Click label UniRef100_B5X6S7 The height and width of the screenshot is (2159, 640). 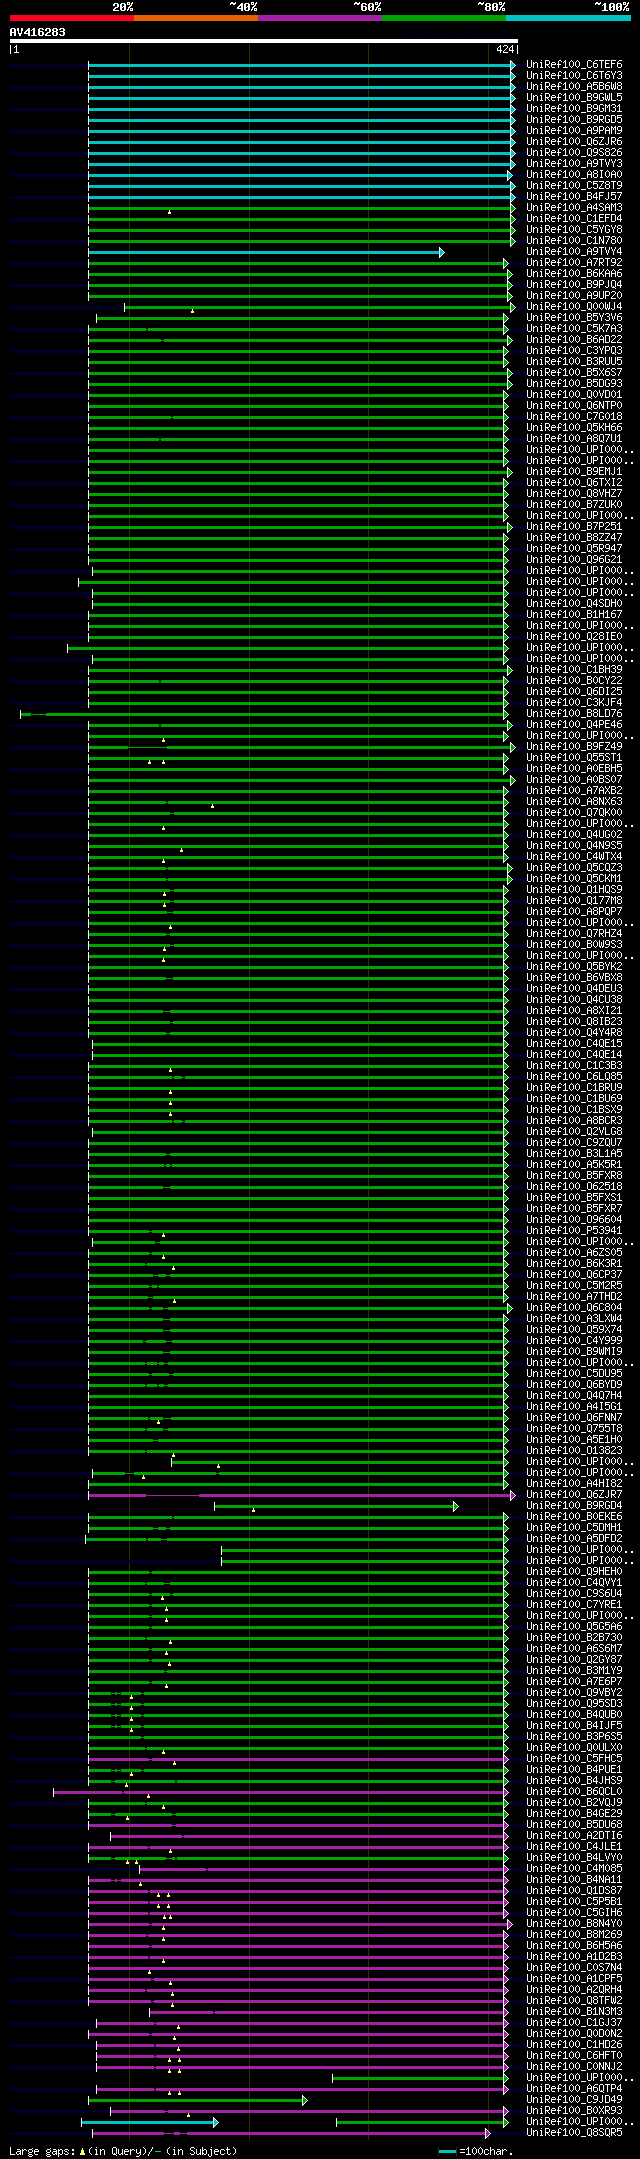coord(574,372)
